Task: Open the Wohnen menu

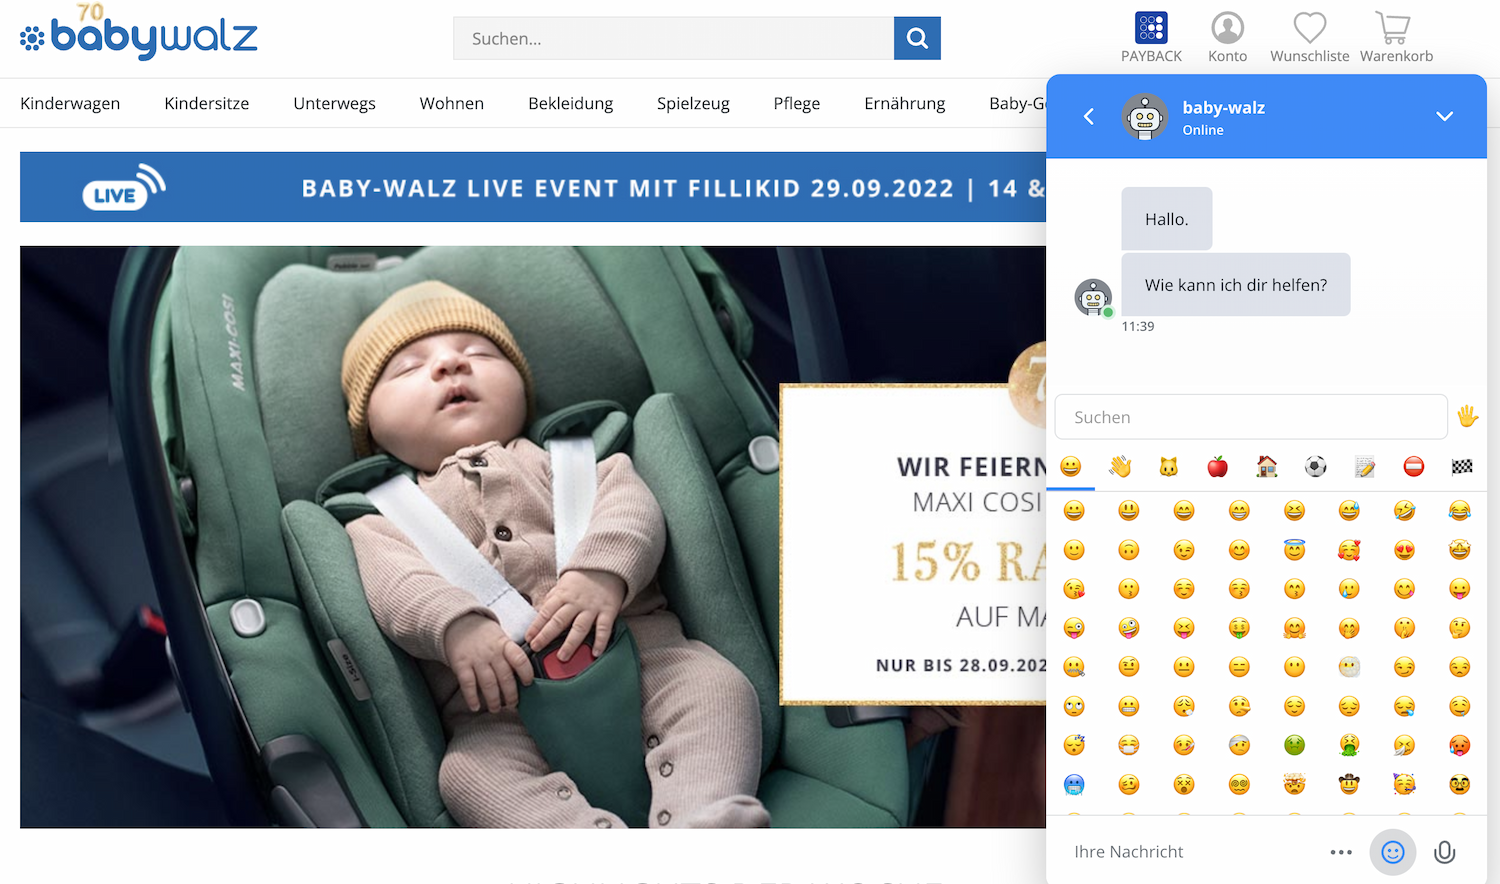Action: [452, 103]
